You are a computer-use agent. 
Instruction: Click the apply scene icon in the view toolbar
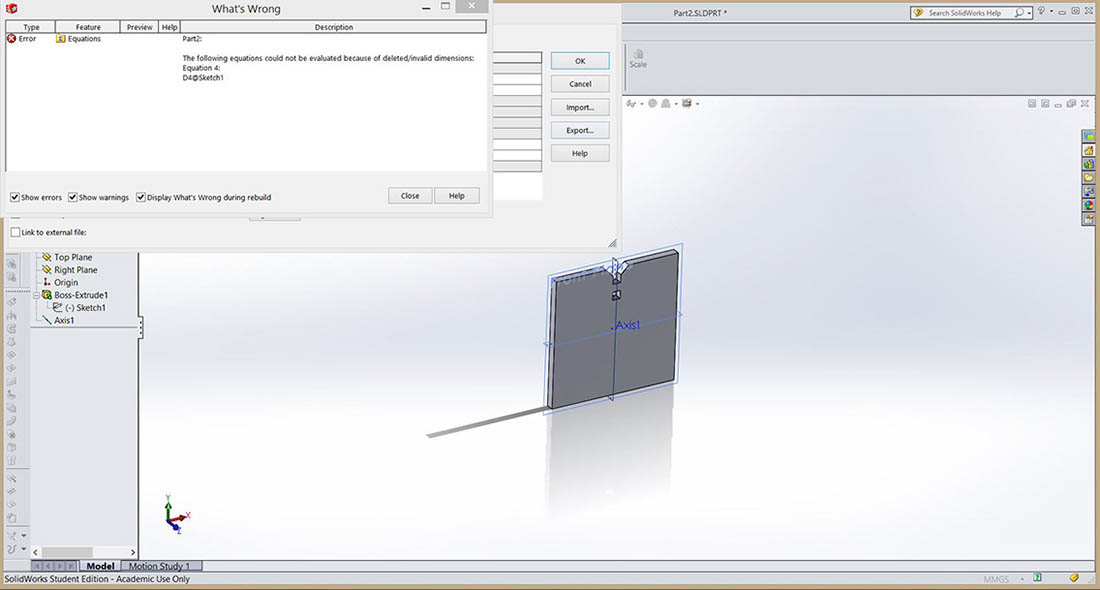point(666,103)
